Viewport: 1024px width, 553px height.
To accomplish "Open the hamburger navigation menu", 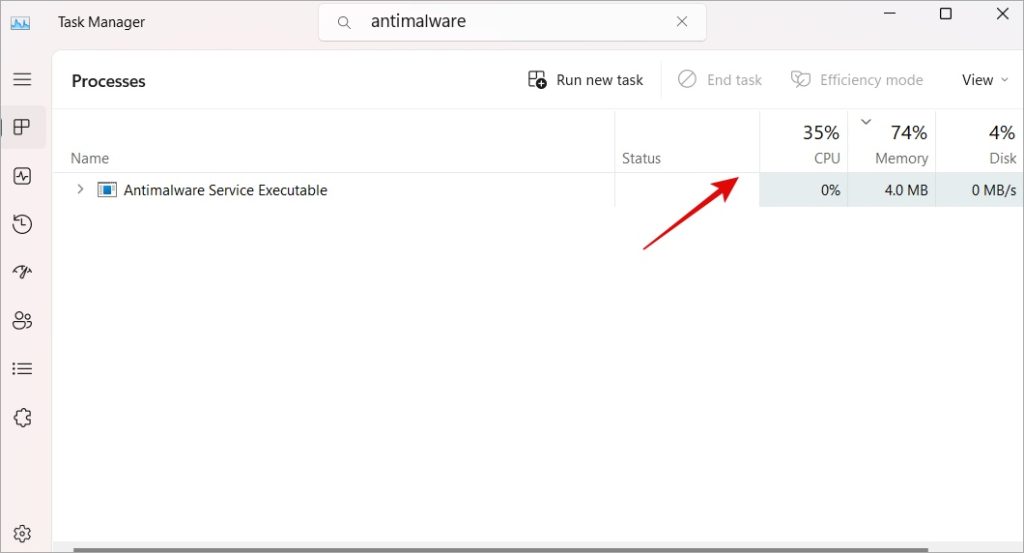I will pos(22,79).
